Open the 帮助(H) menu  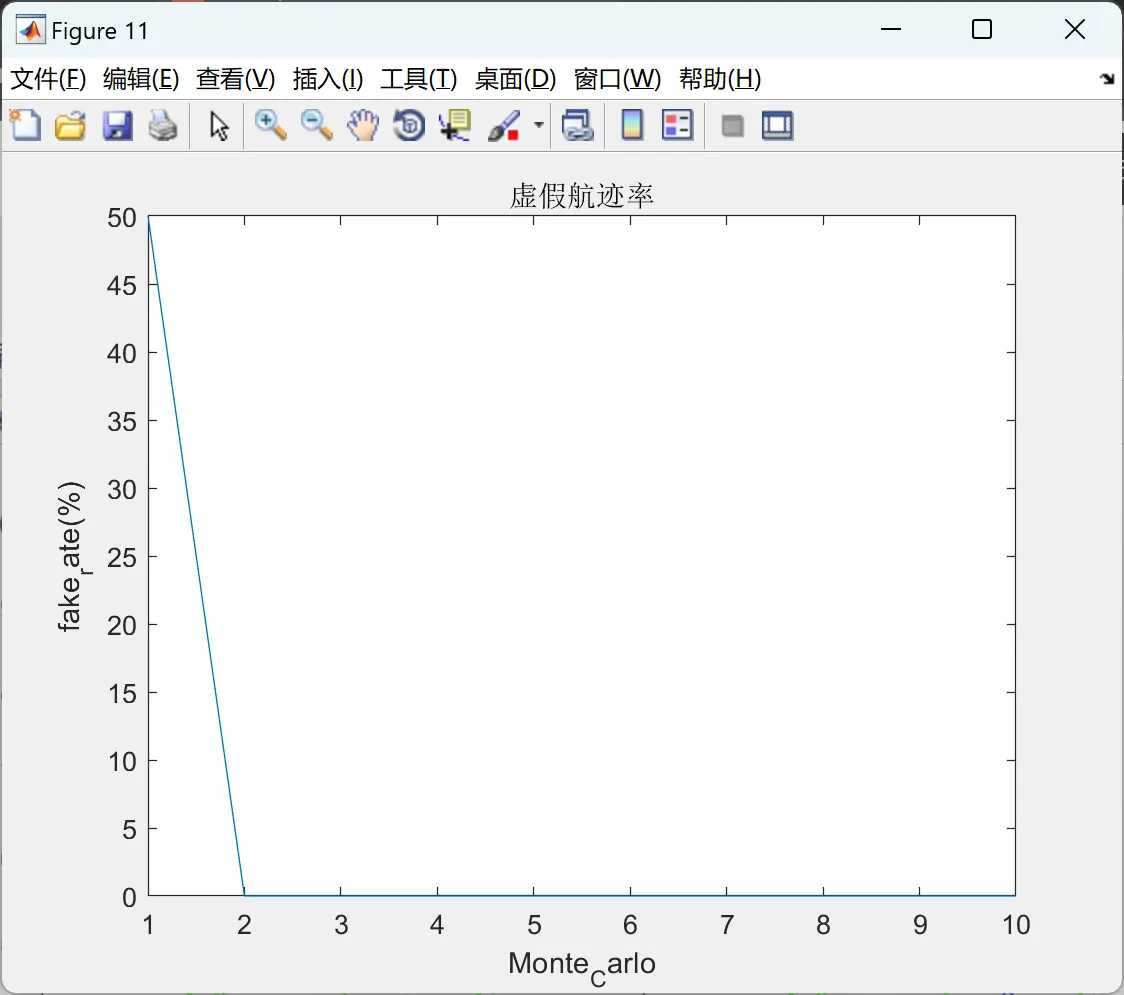click(720, 79)
